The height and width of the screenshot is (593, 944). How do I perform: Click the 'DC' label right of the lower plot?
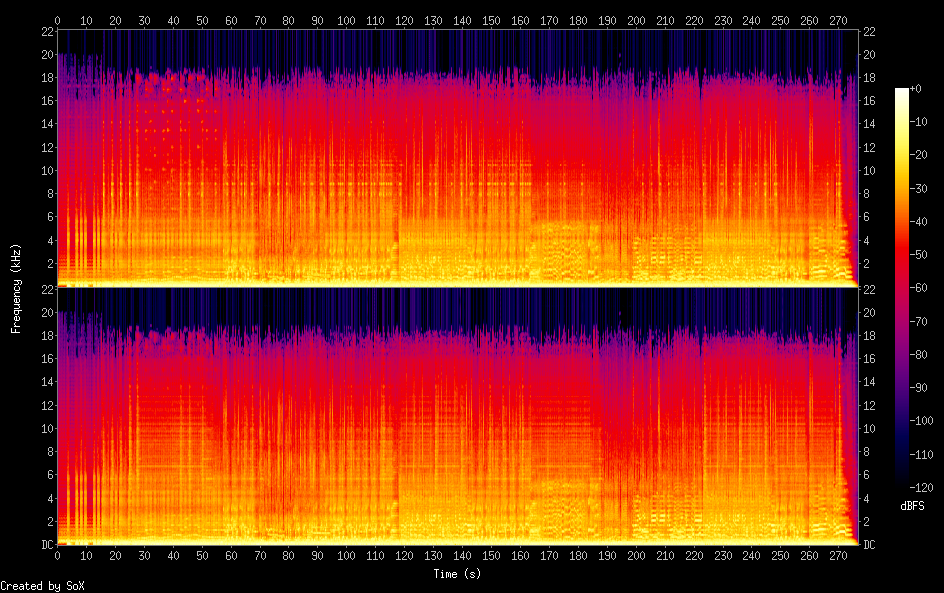(869, 545)
